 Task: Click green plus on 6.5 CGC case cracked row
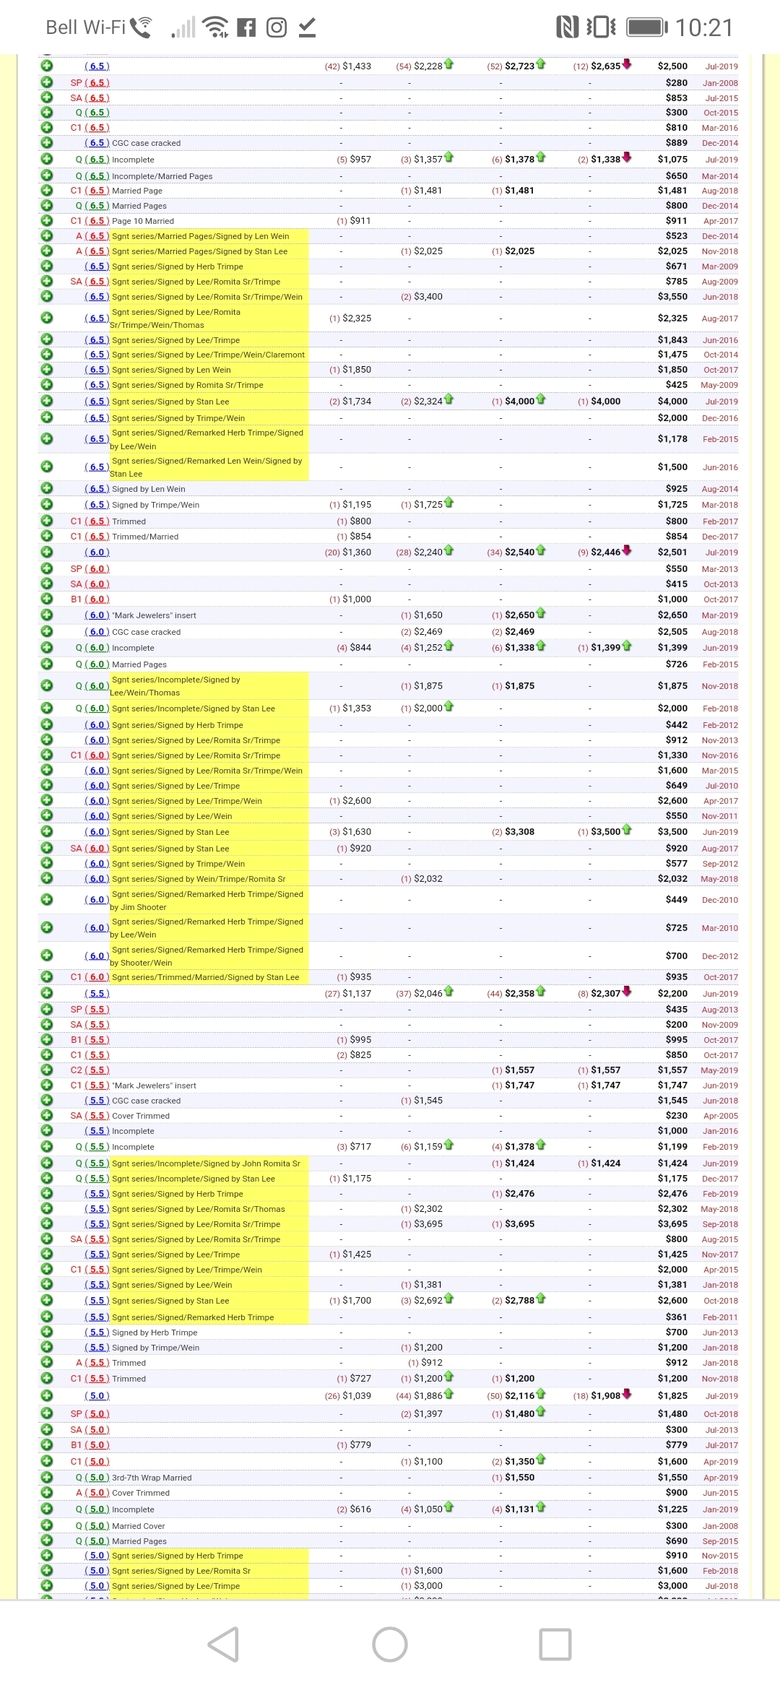click(x=46, y=143)
